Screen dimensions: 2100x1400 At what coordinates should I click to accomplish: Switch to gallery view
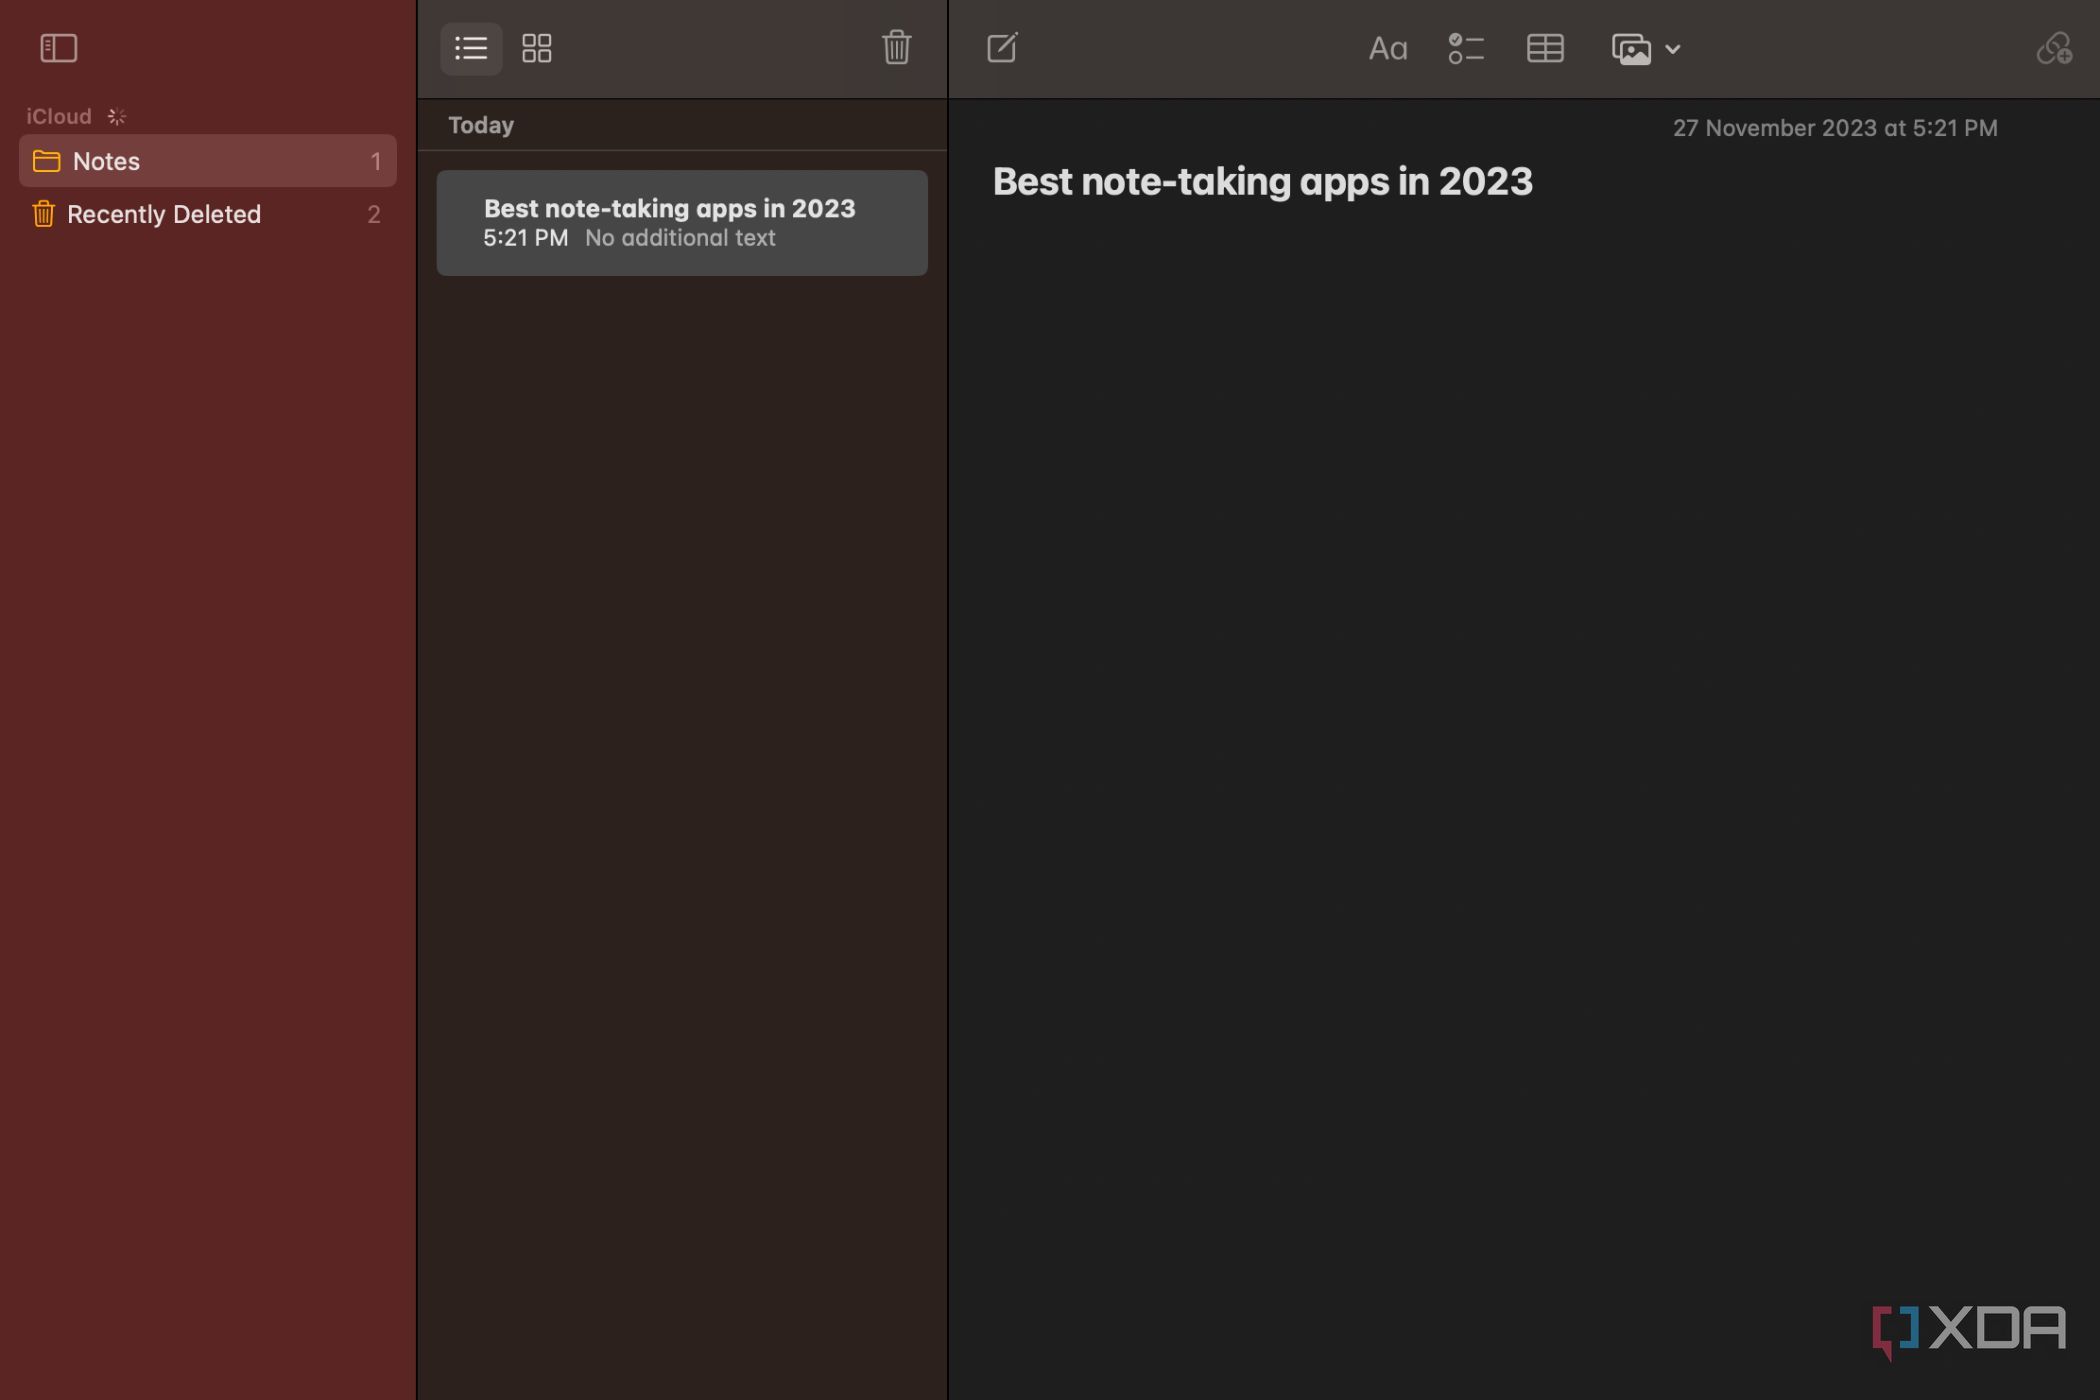pyautogui.click(x=537, y=48)
